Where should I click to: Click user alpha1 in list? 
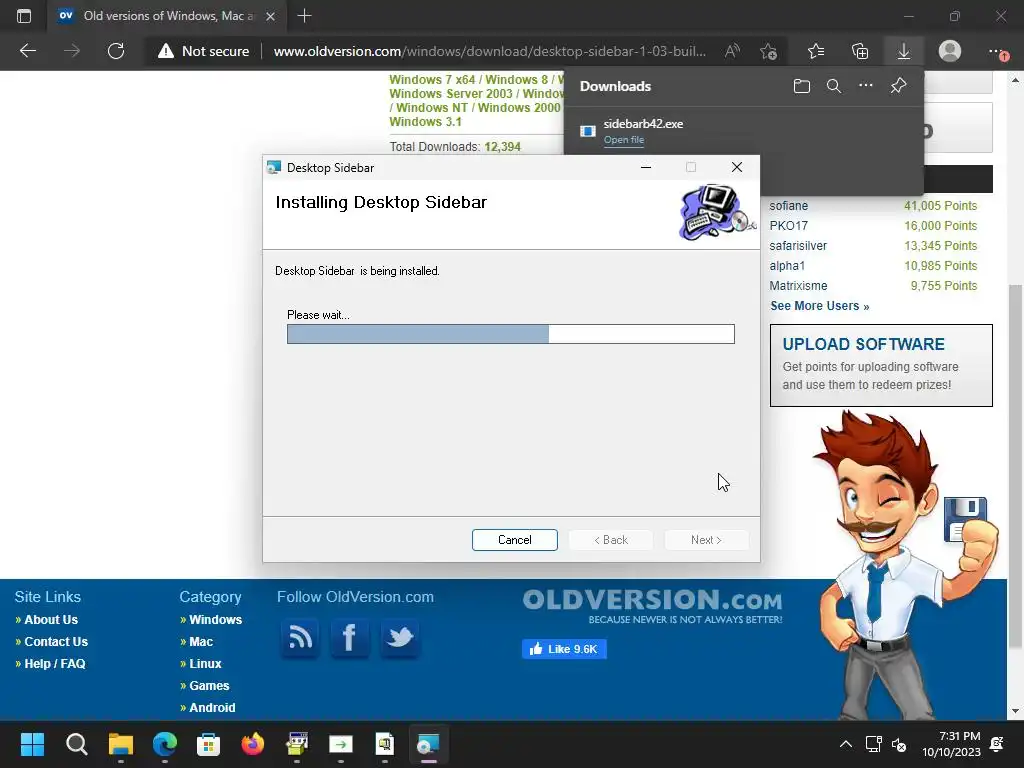pyautogui.click(x=787, y=266)
